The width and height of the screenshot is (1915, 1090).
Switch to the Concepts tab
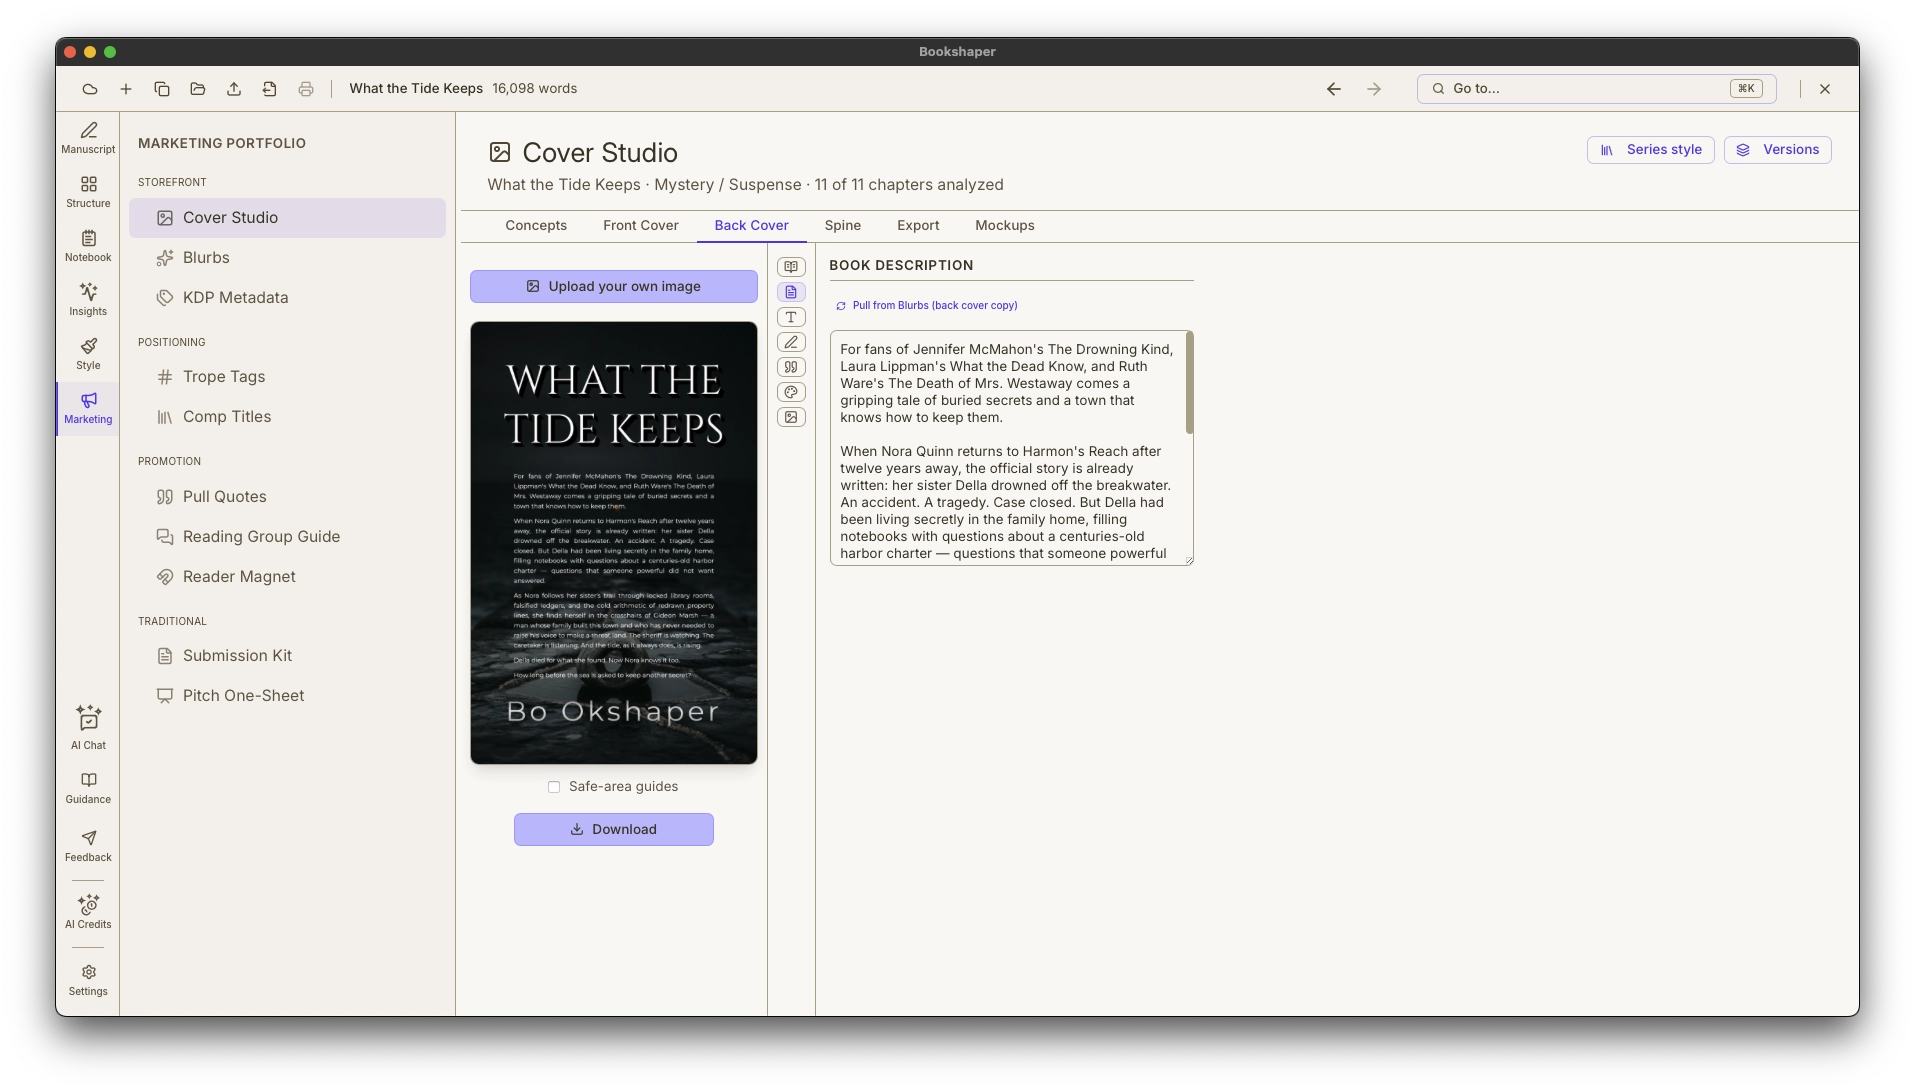[536, 226]
